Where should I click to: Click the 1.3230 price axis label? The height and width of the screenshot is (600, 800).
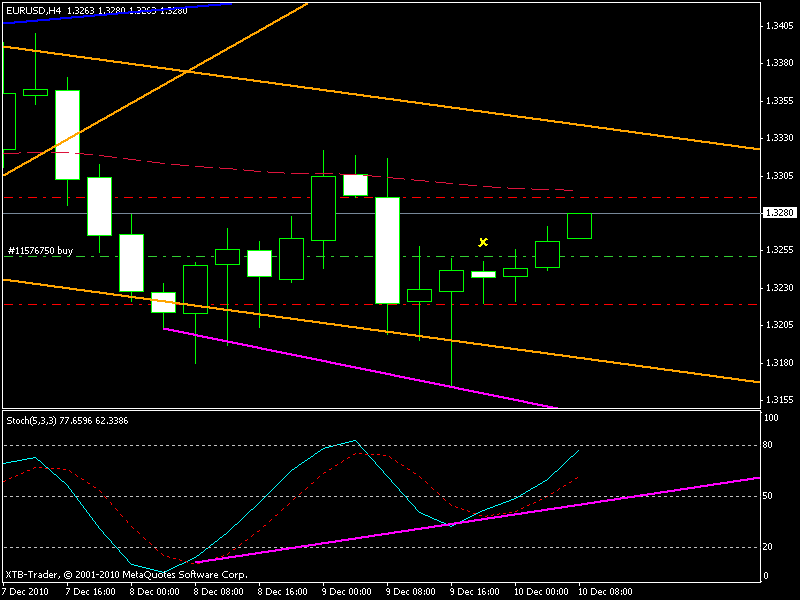(780, 288)
